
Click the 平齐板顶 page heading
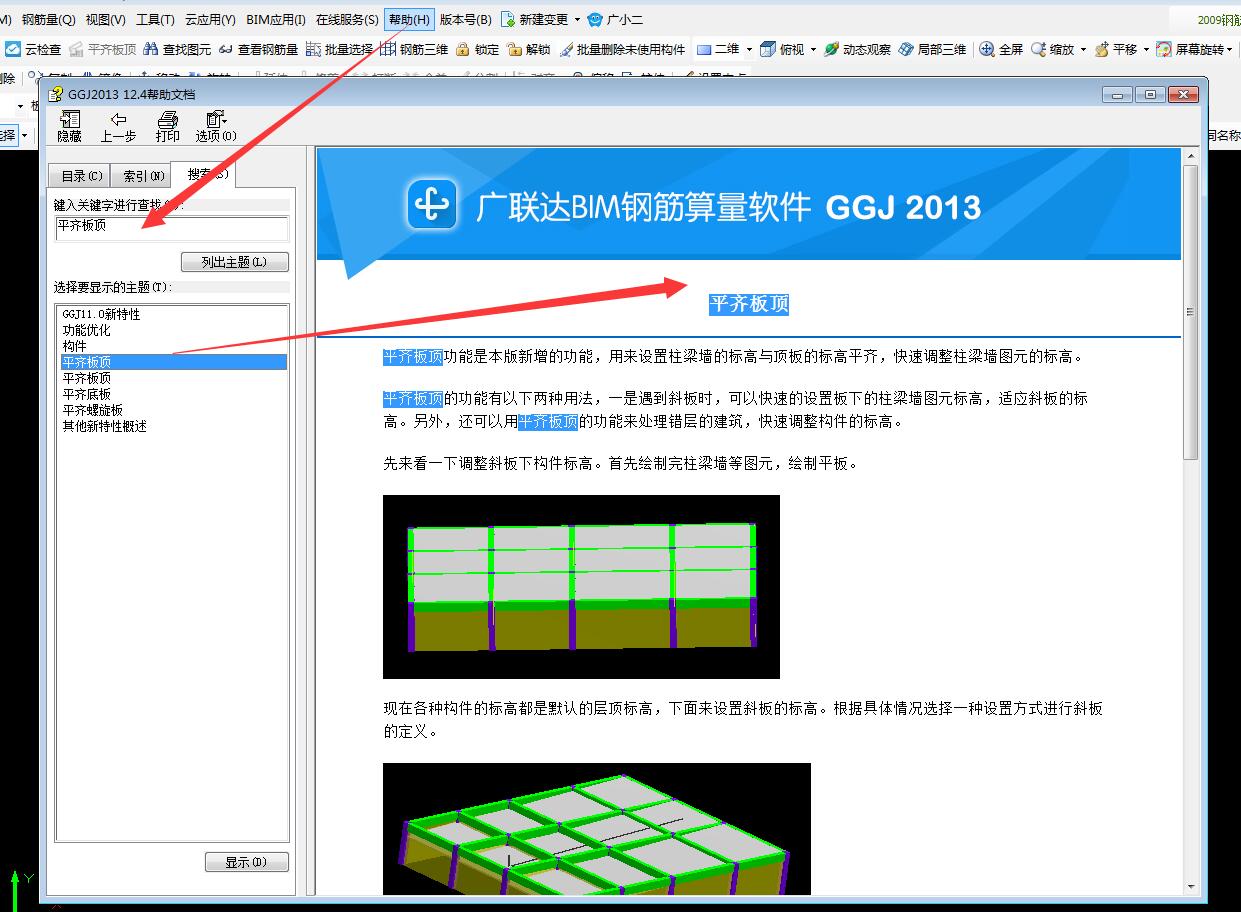749,304
